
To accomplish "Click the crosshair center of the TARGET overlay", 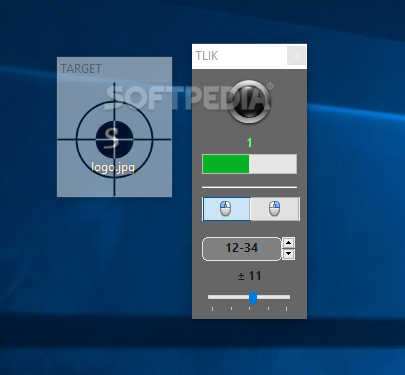I will (114, 139).
